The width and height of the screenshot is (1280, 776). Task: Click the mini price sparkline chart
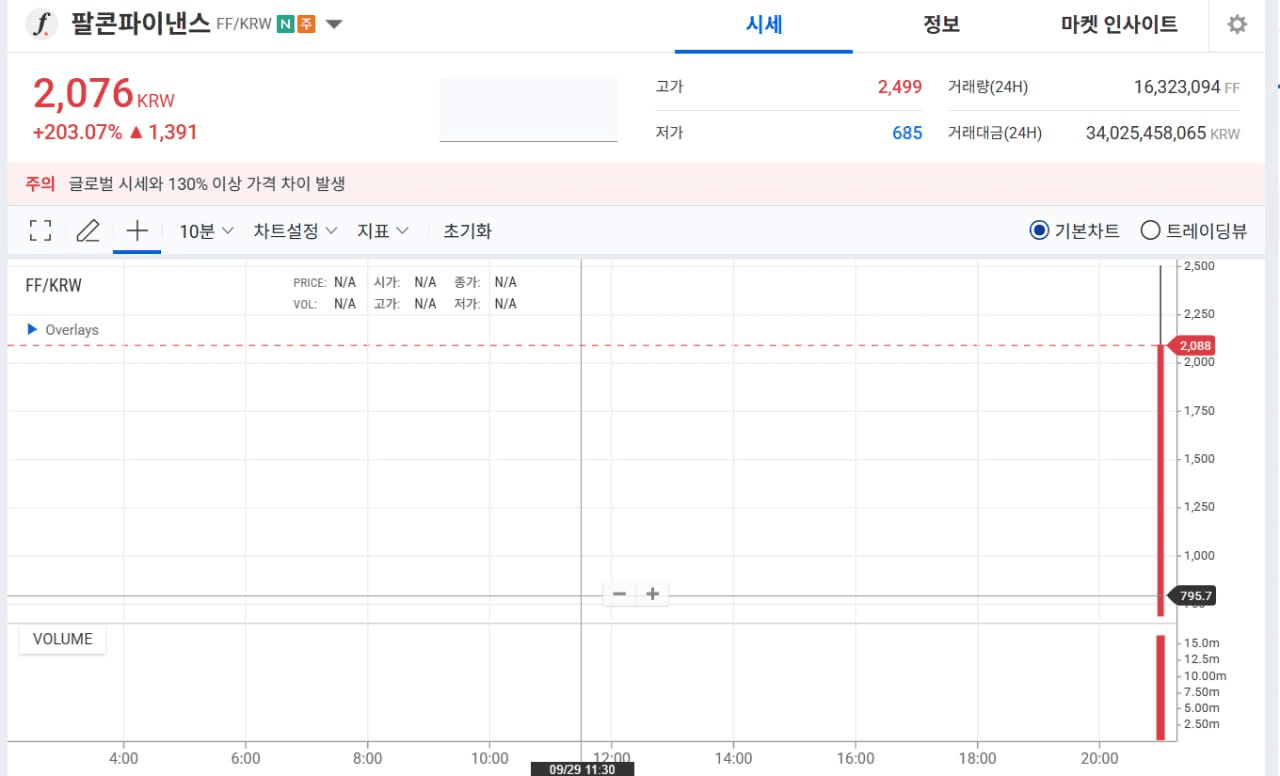[528, 111]
